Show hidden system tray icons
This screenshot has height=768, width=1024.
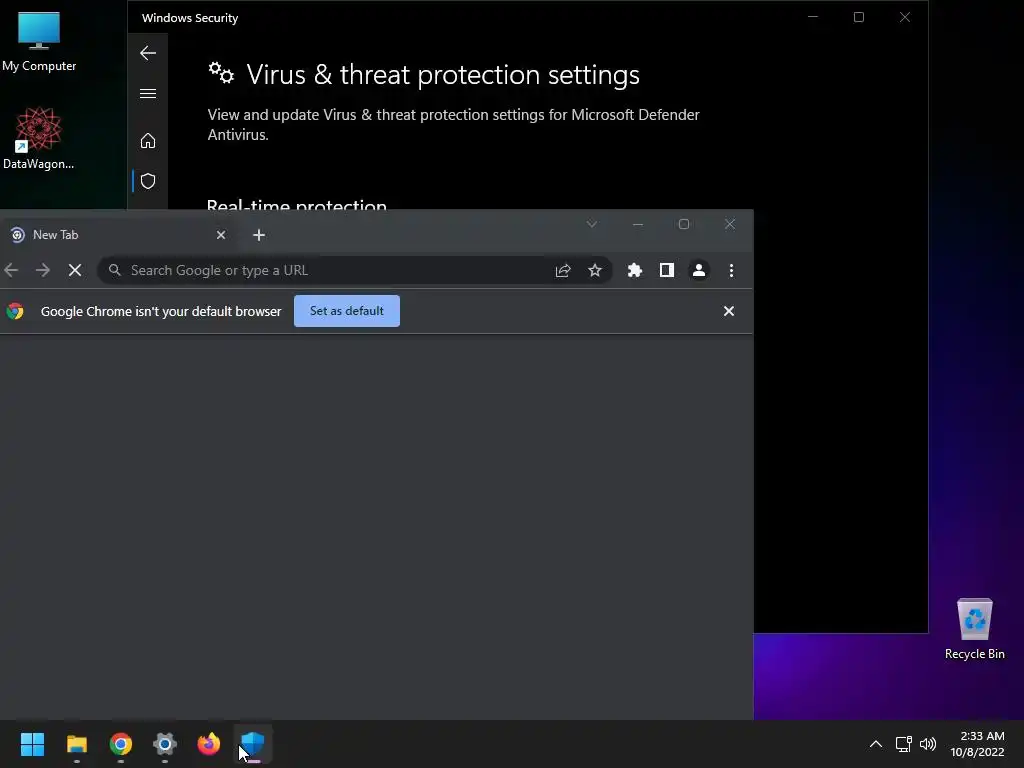point(876,744)
